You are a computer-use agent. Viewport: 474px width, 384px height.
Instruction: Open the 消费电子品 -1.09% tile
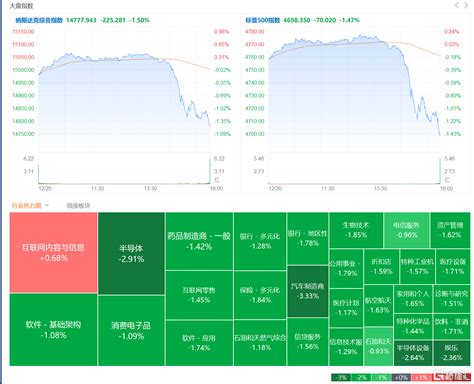(x=131, y=330)
